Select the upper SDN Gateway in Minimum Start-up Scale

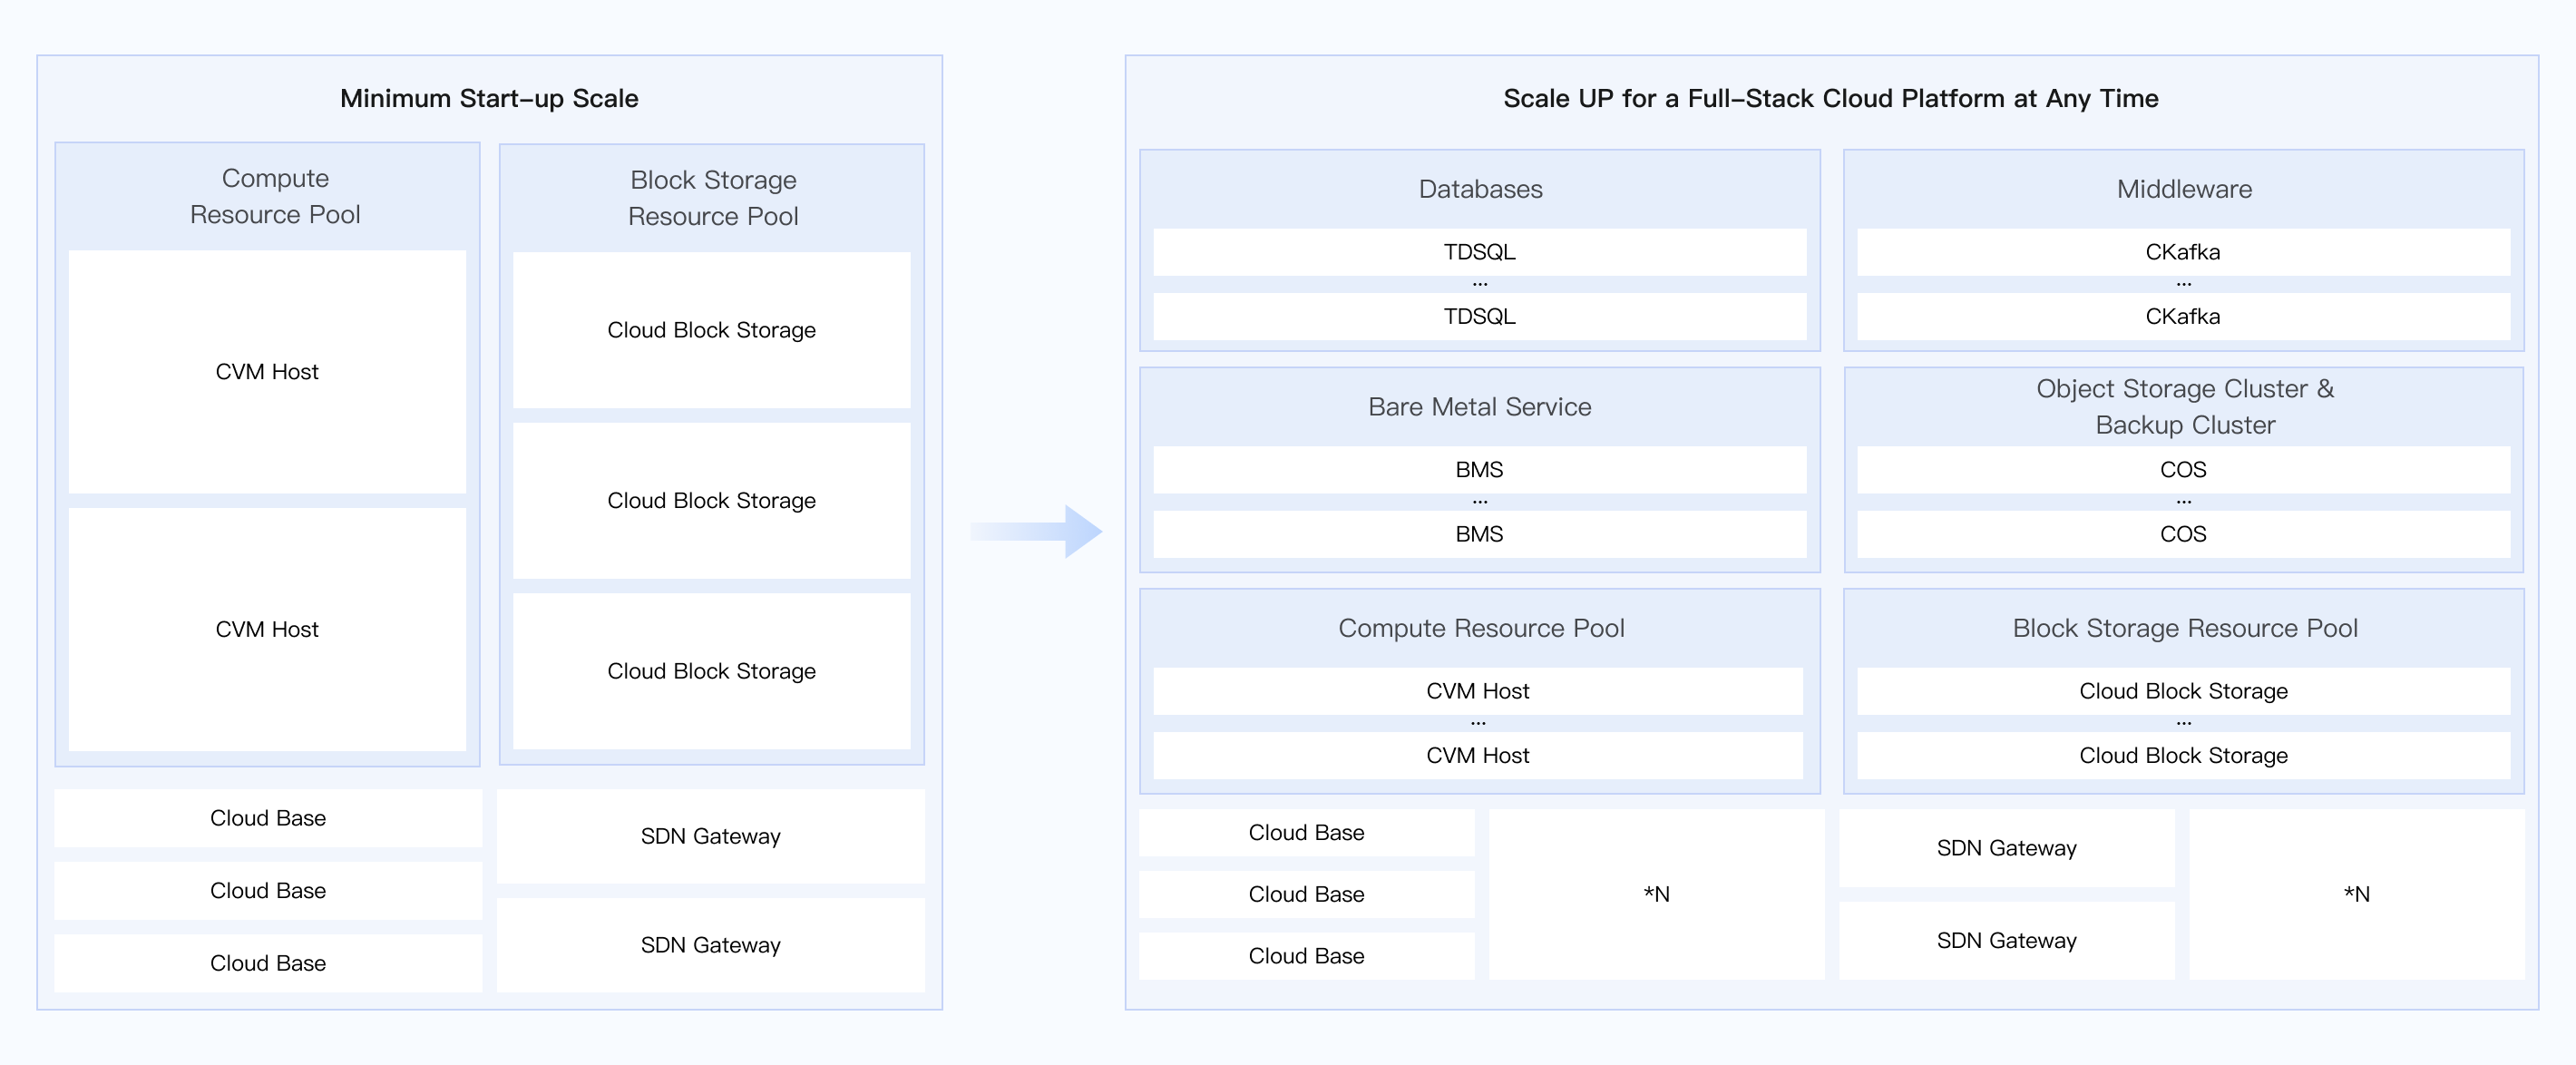[x=711, y=836]
